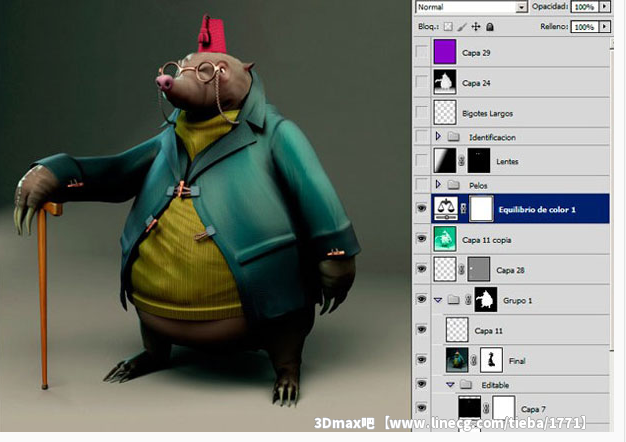Select the Capa 24 layer thumbnail

coord(445,82)
